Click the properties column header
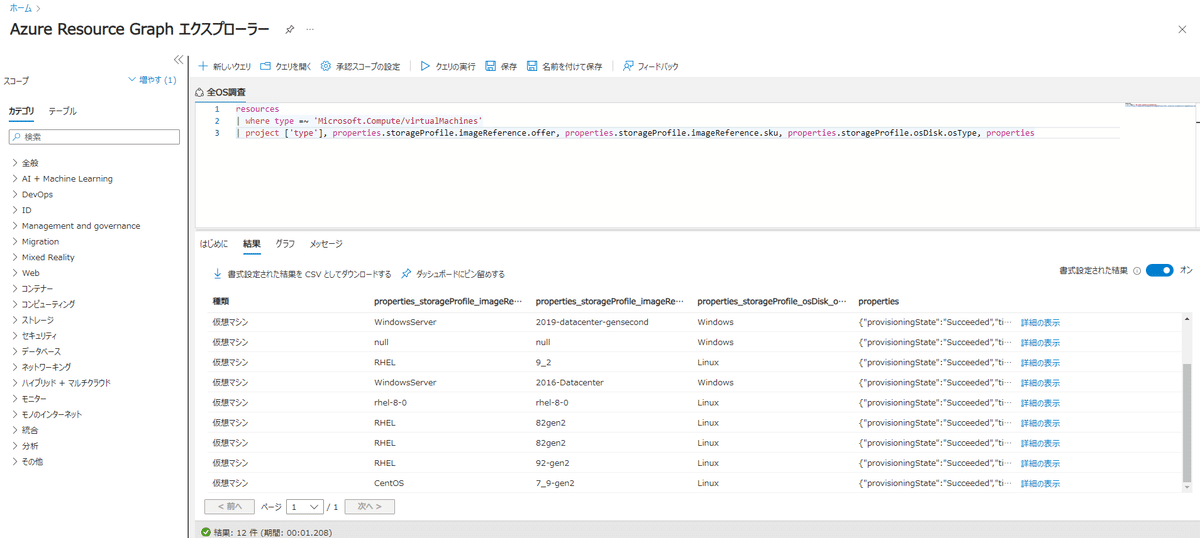The image size is (1200, 538). (x=879, y=301)
